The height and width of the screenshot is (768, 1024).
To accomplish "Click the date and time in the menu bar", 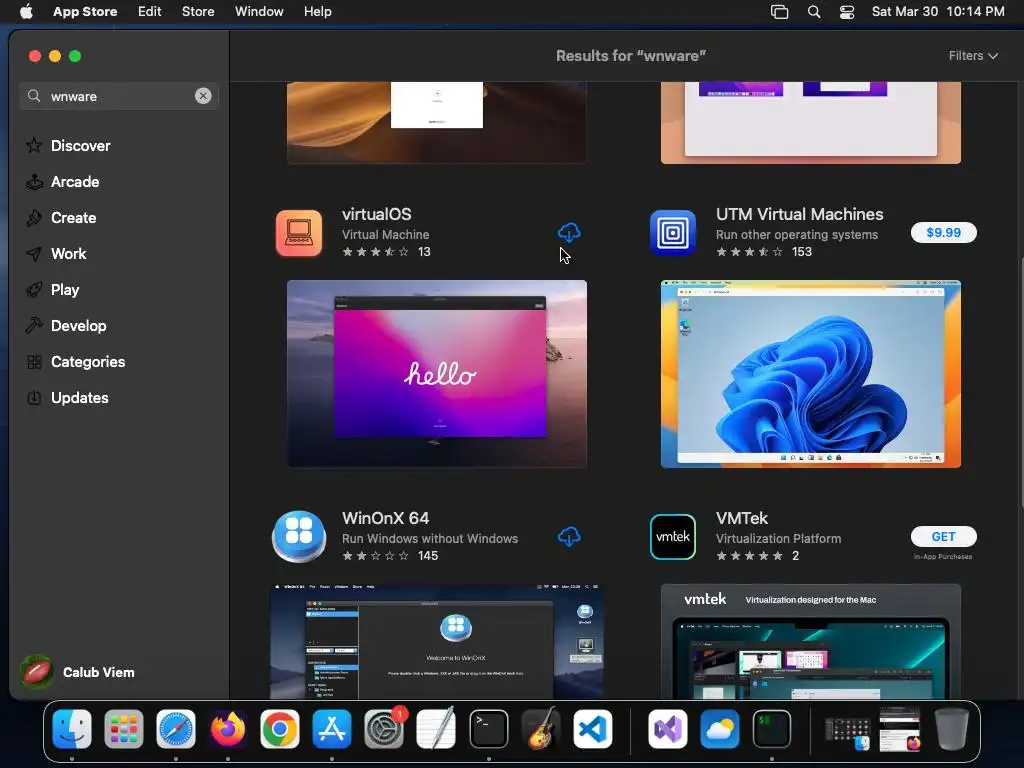I will click(938, 11).
